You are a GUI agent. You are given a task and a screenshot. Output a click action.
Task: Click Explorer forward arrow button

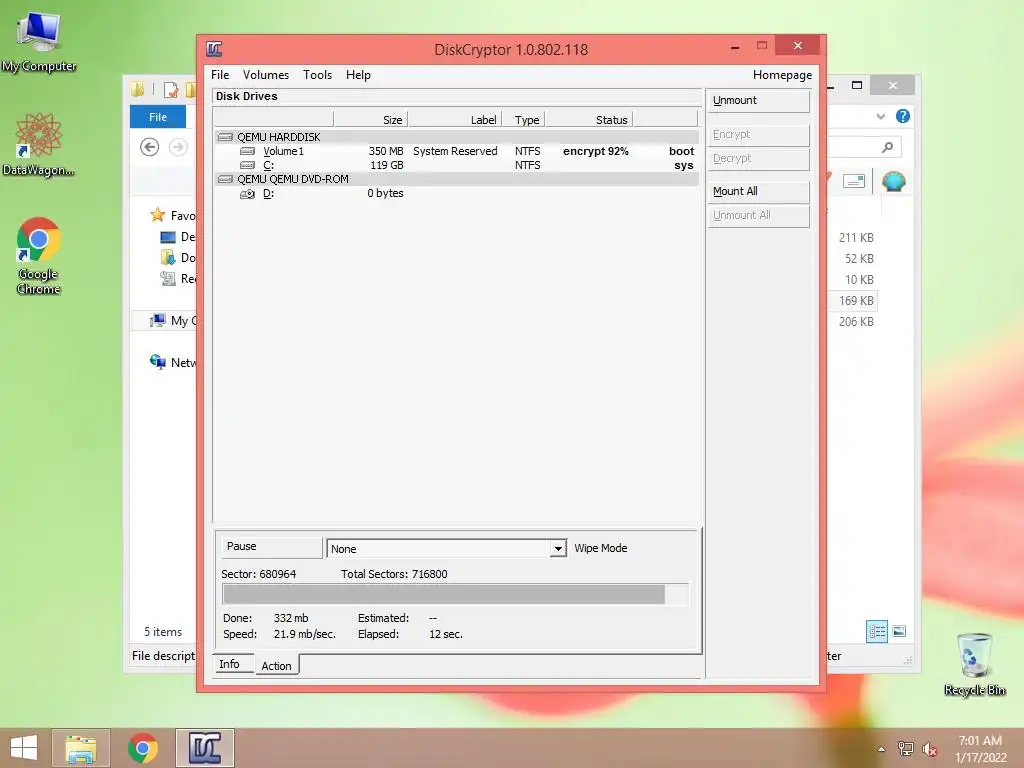tap(178, 147)
